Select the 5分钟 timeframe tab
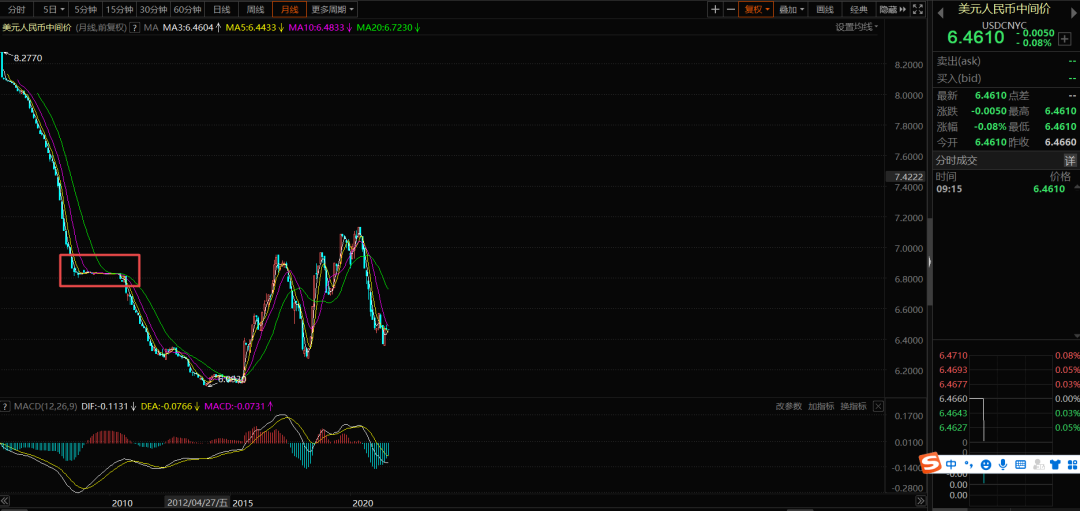The width and height of the screenshot is (1080, 511). click(x=85, y=10)
